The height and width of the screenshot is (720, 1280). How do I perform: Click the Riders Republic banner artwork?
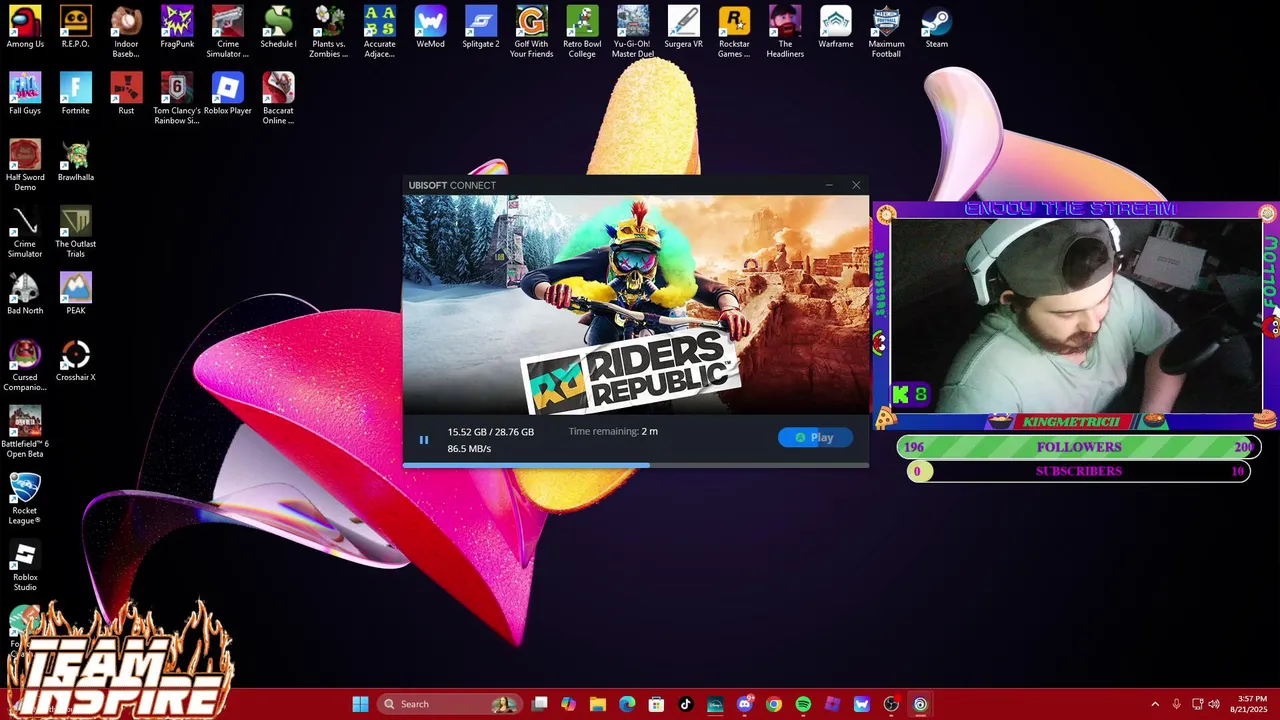point(636,304)
